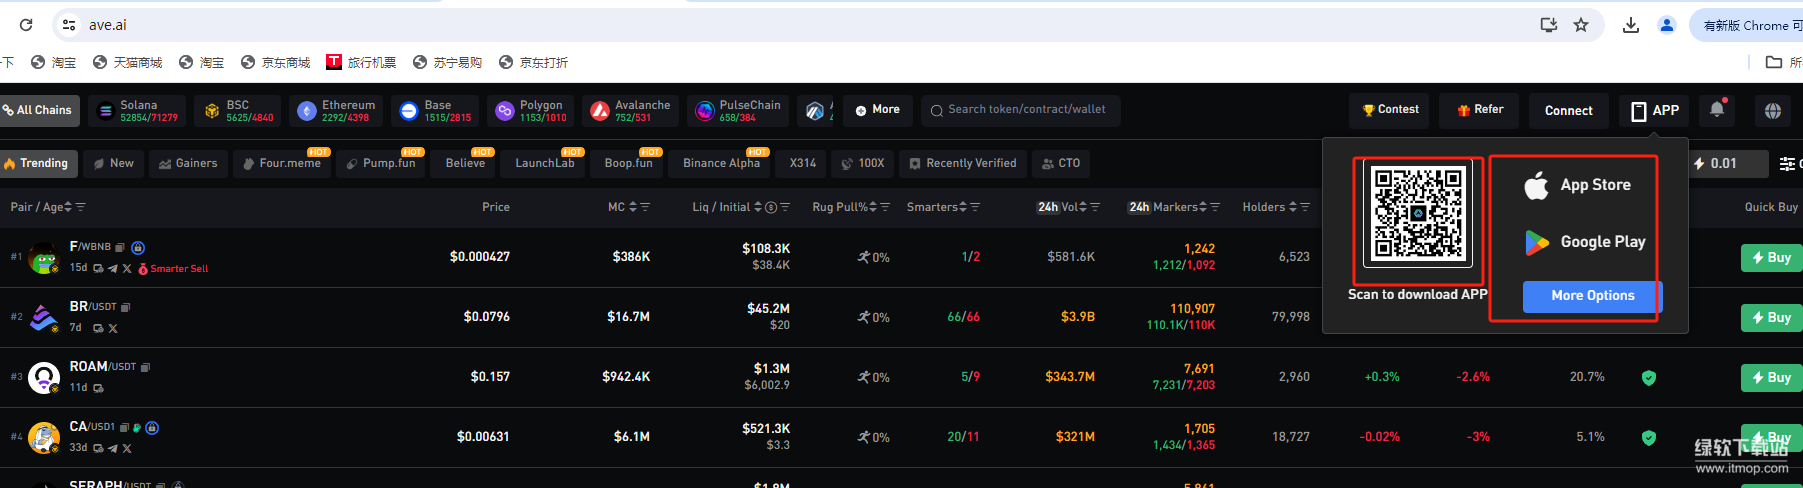Select the Solana chain tab
This screenshot has height=488, width=1803.
(138, 110)
